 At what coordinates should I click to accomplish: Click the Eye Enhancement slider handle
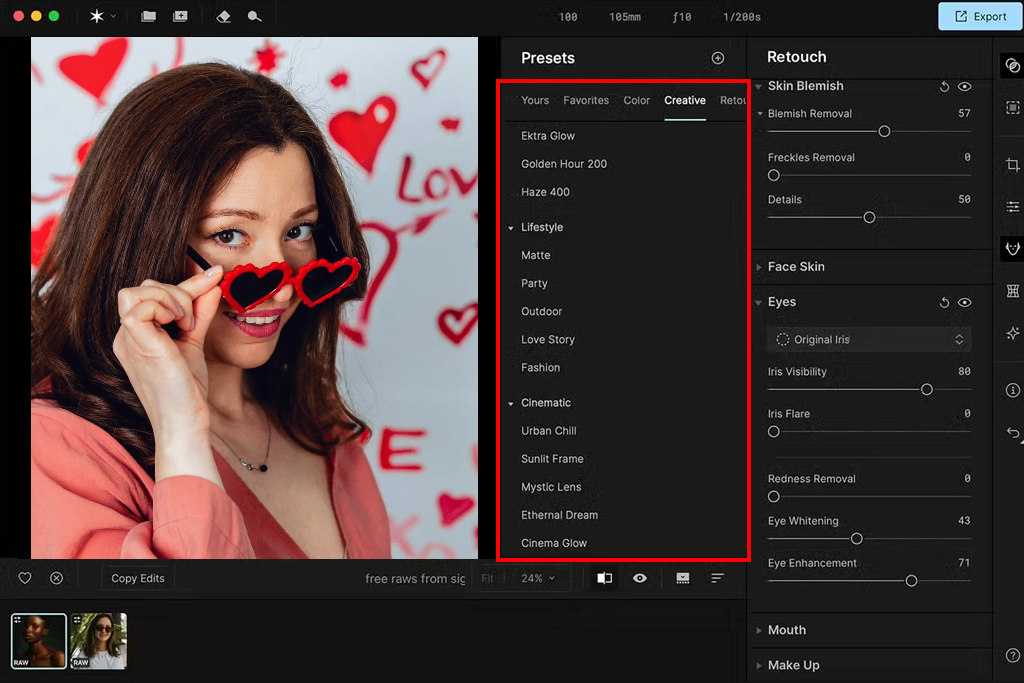pos(912,580)
